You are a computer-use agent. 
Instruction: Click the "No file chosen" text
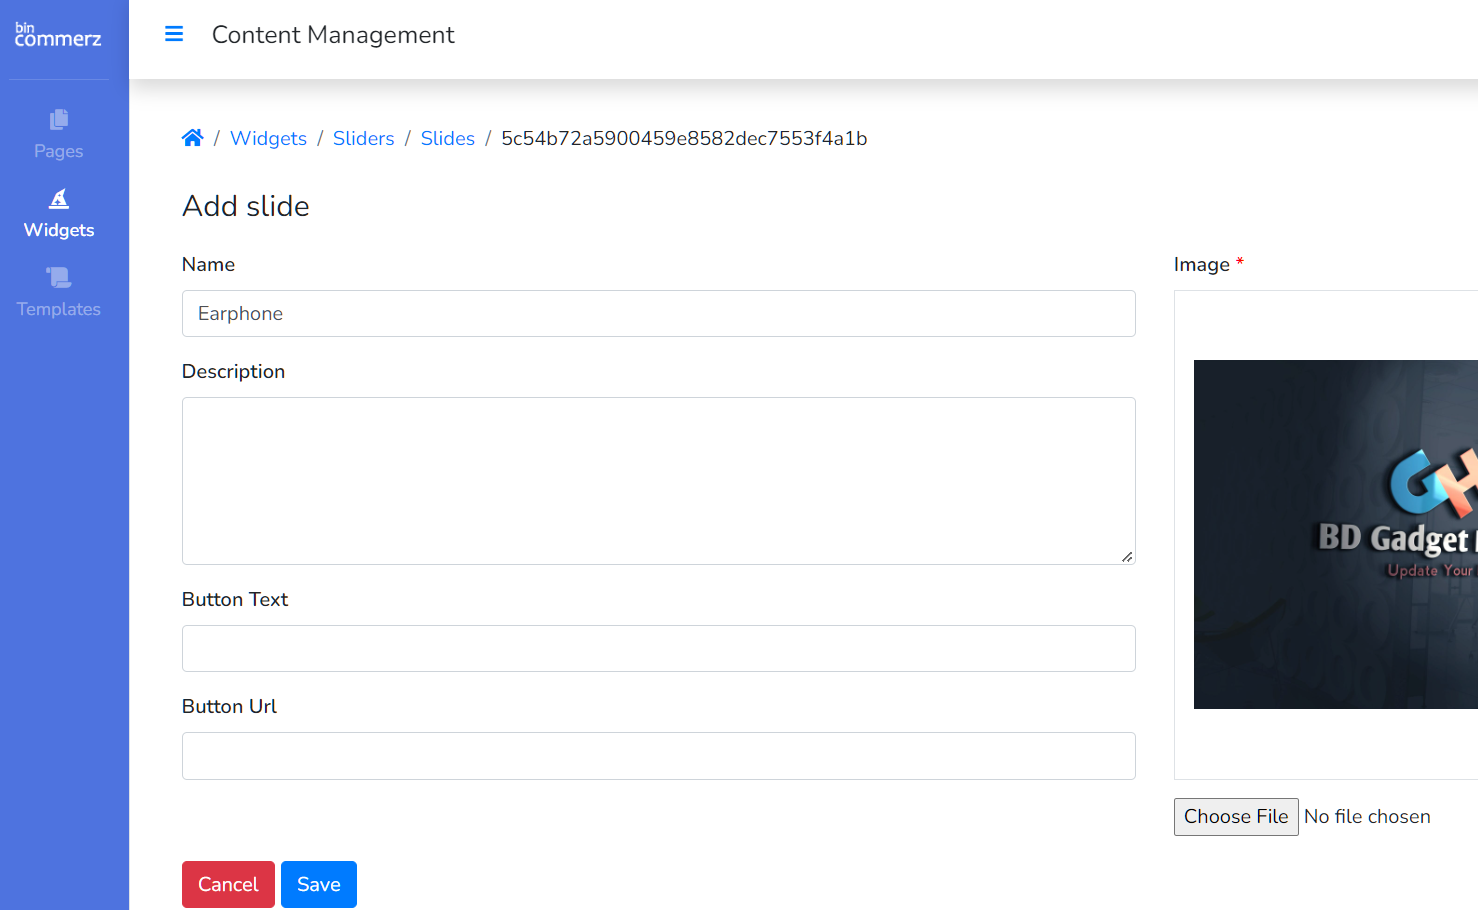point(1367,817)
